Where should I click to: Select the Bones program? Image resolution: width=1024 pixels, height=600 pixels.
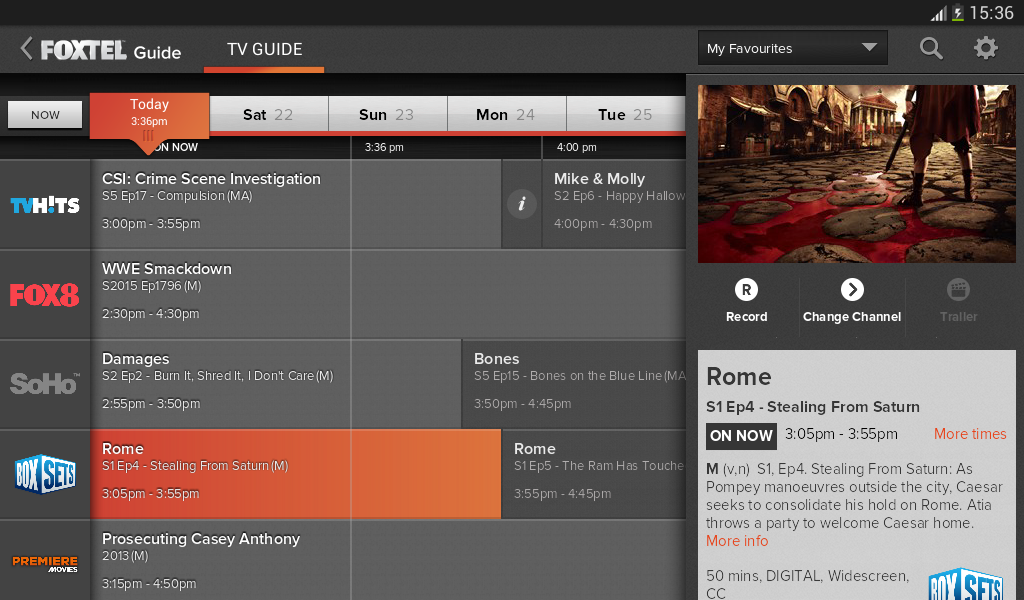pyautogui.click(x=574, y=384)
